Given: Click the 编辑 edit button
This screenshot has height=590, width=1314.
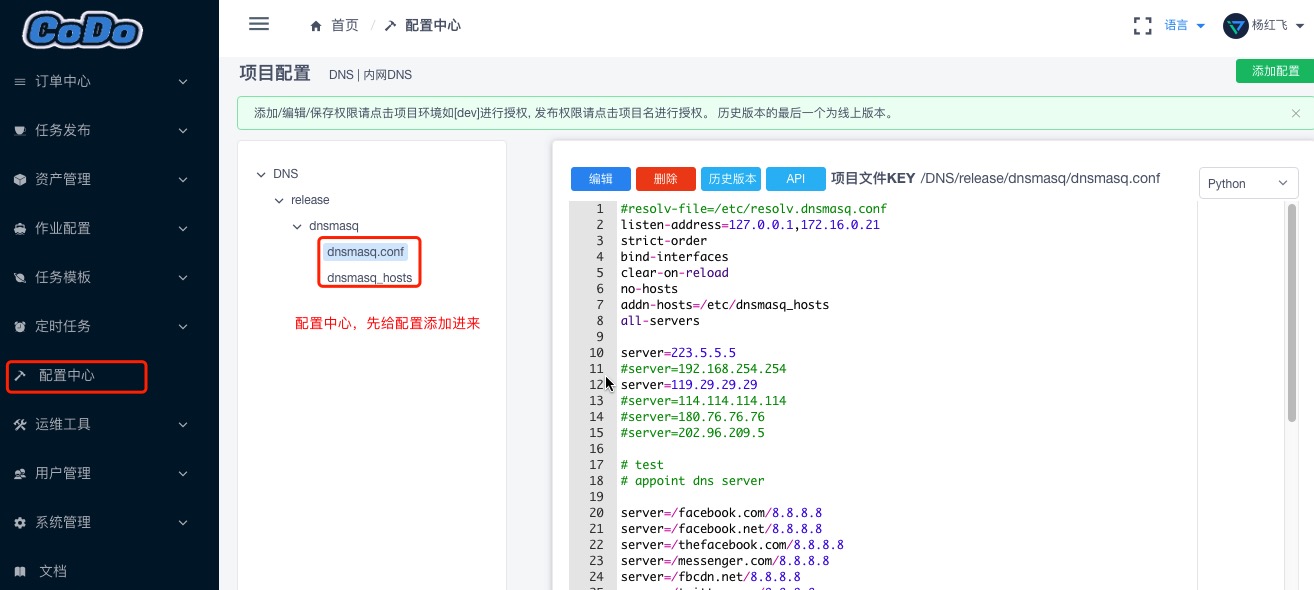Looking at the screenshot, I should tap(601, 179).
